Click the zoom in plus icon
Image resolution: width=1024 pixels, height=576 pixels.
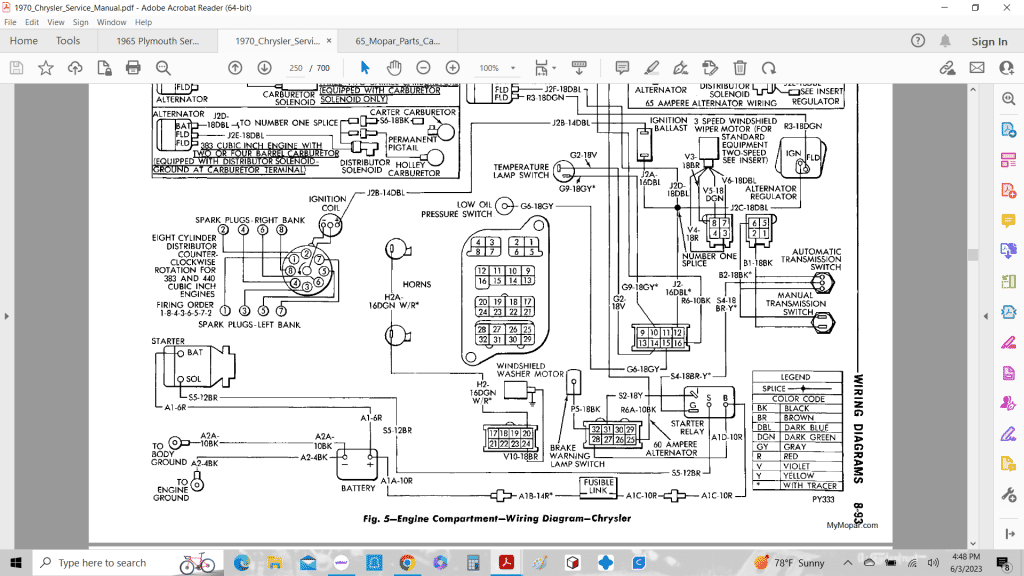(x=452, y=68)
